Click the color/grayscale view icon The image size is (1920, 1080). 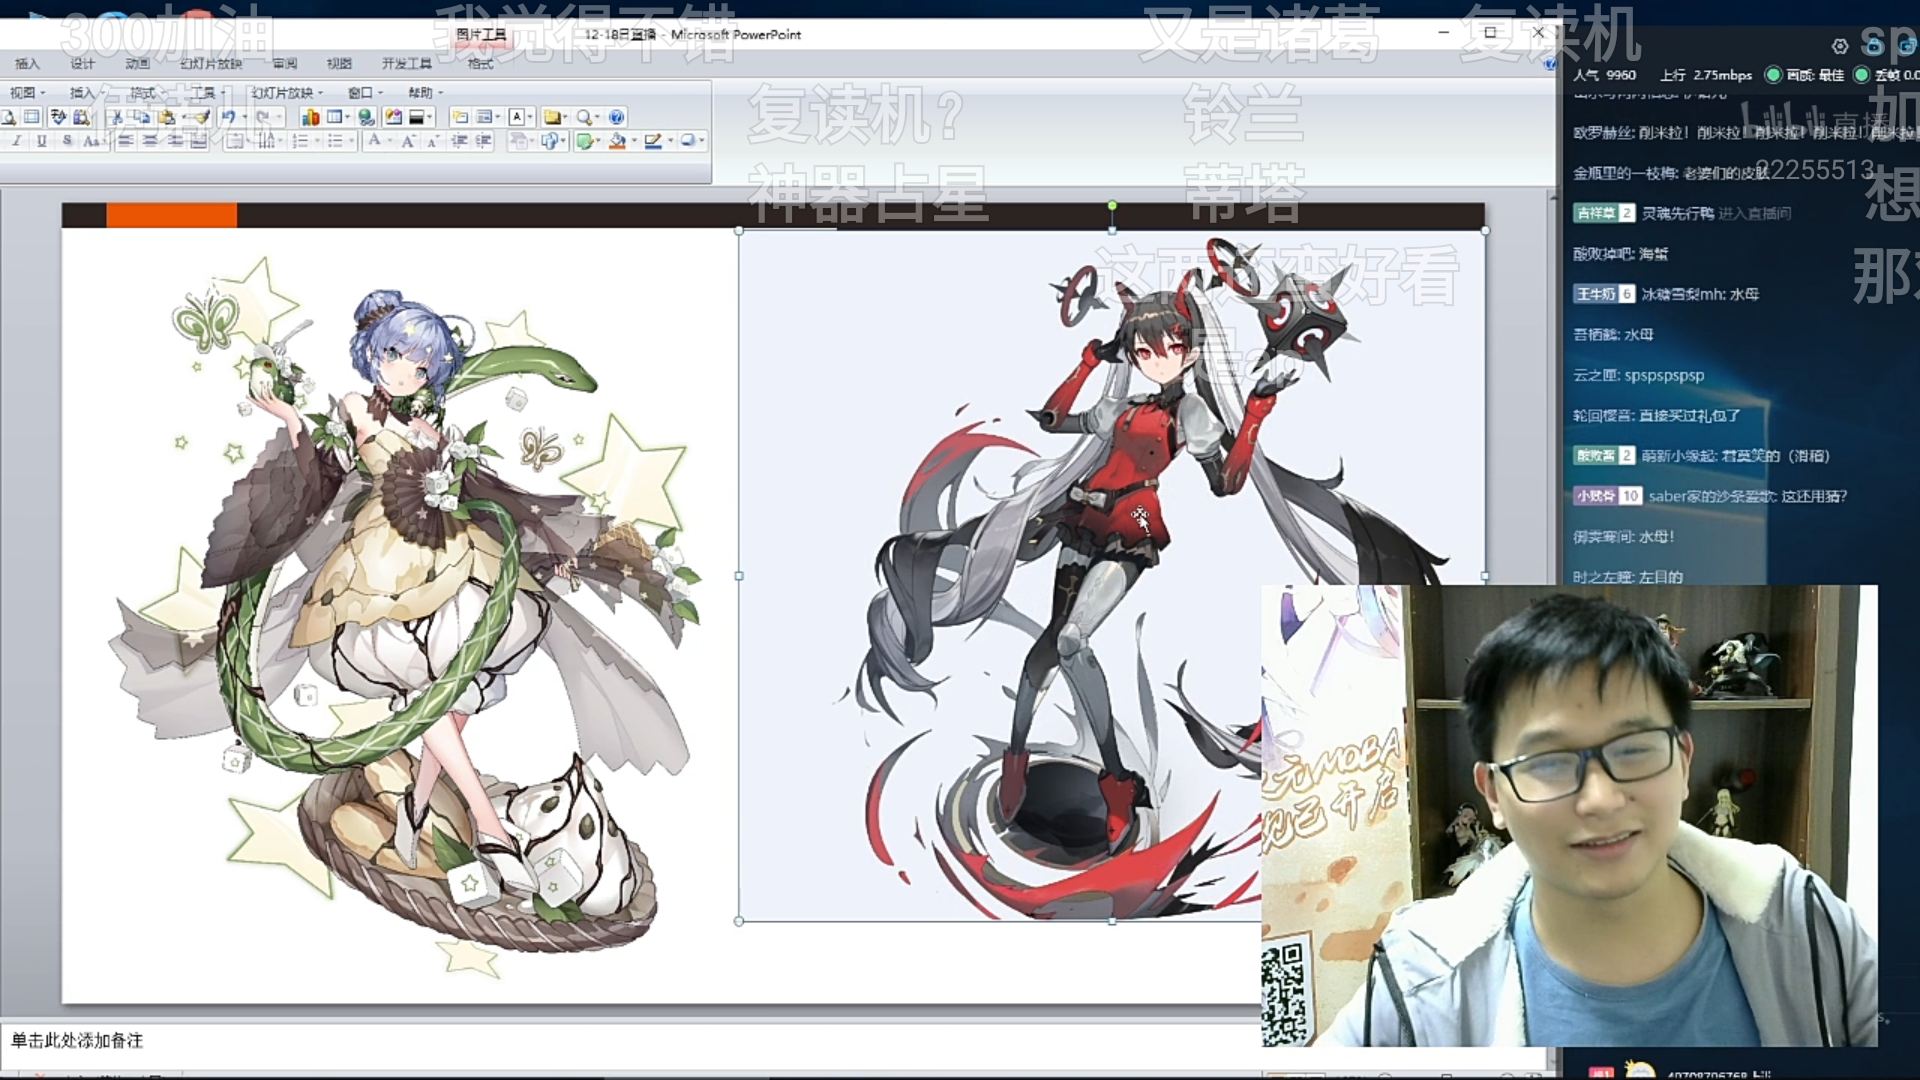tap(417, 117)
